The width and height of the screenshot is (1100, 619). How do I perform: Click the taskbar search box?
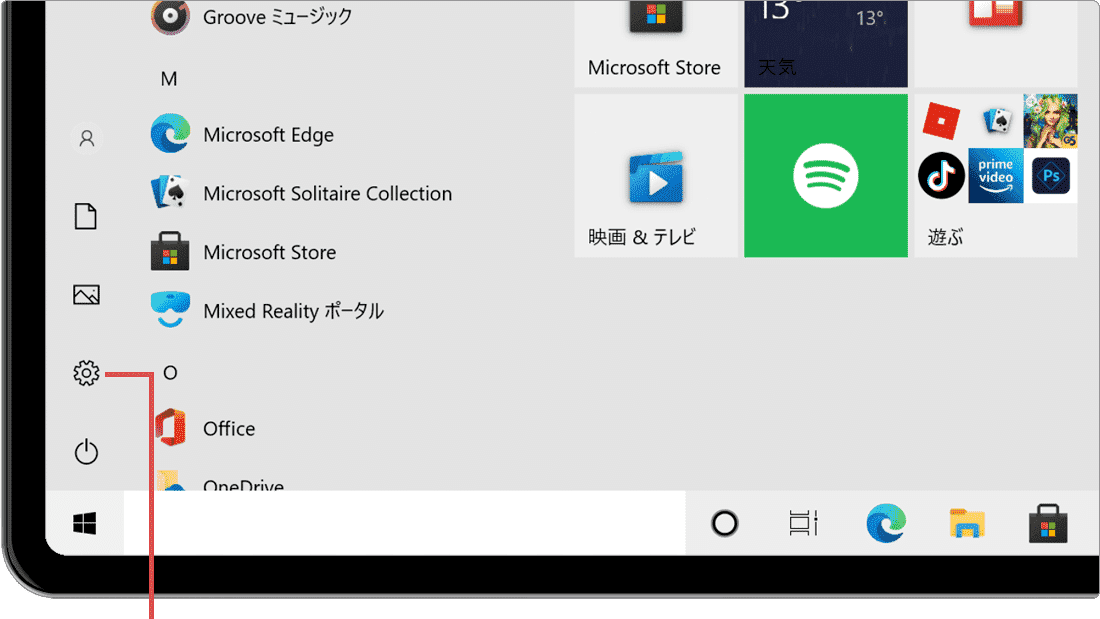[405, 524]
